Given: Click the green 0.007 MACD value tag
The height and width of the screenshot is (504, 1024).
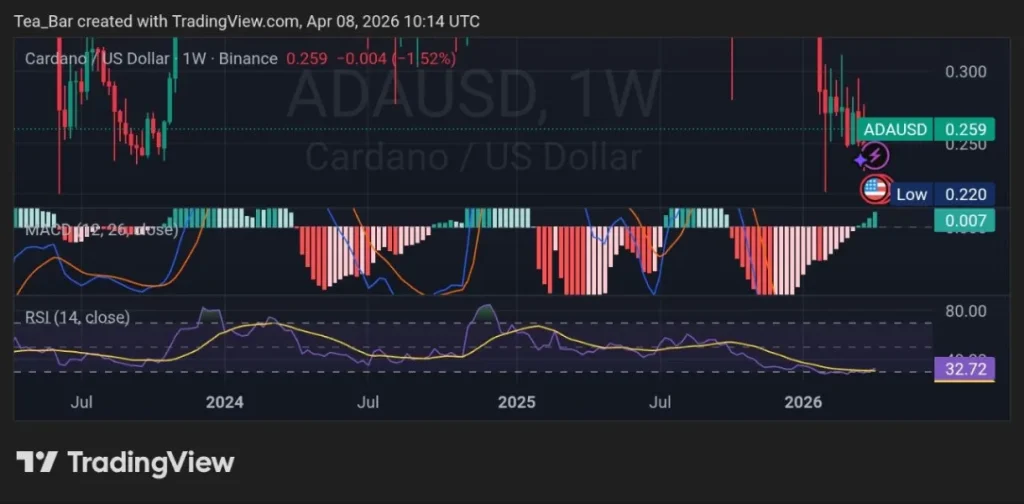Looking at the screenshot, I should pos(963,220).
